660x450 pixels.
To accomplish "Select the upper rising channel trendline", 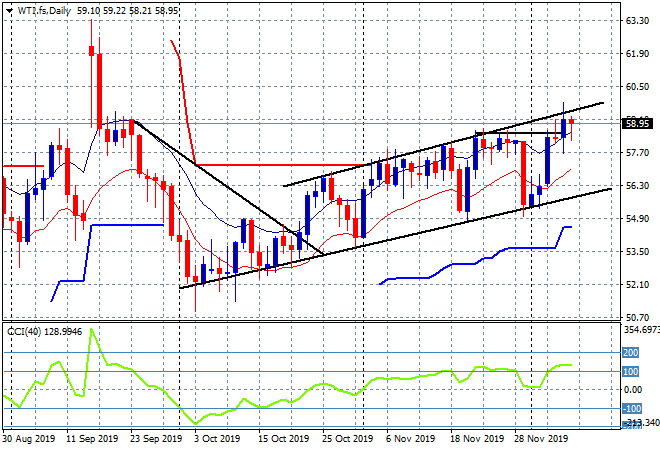I will pos(444,144).
